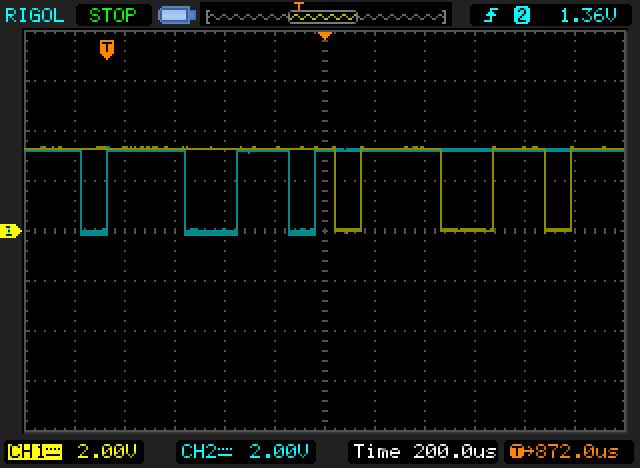Click the first cyan CH2 low pulse

pyautogui.click(x=94, y=192)
